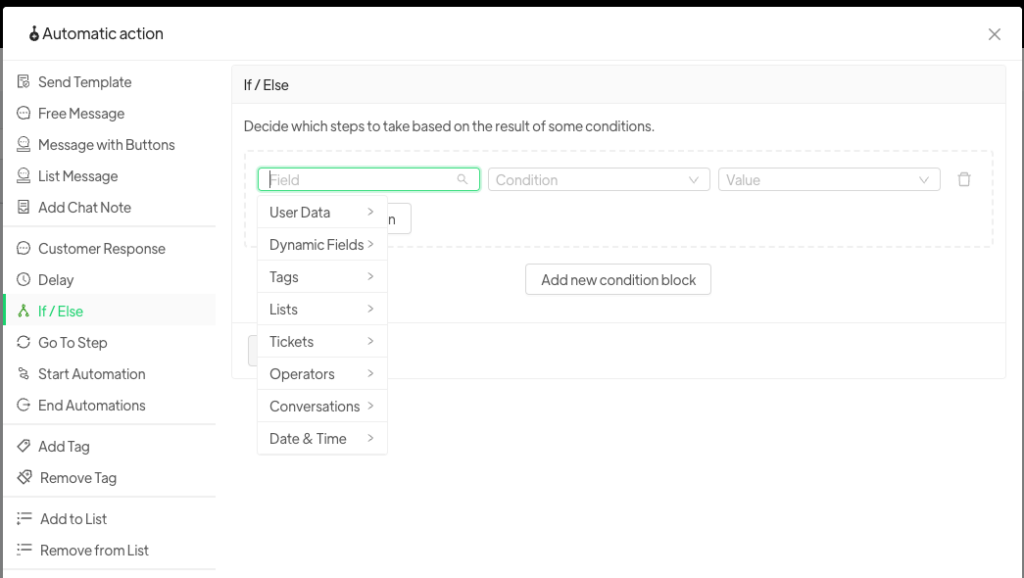This screenshot has height=578, width=1024.
Task: Delete the condition with trash icon
Action: (x=964, y=180)
